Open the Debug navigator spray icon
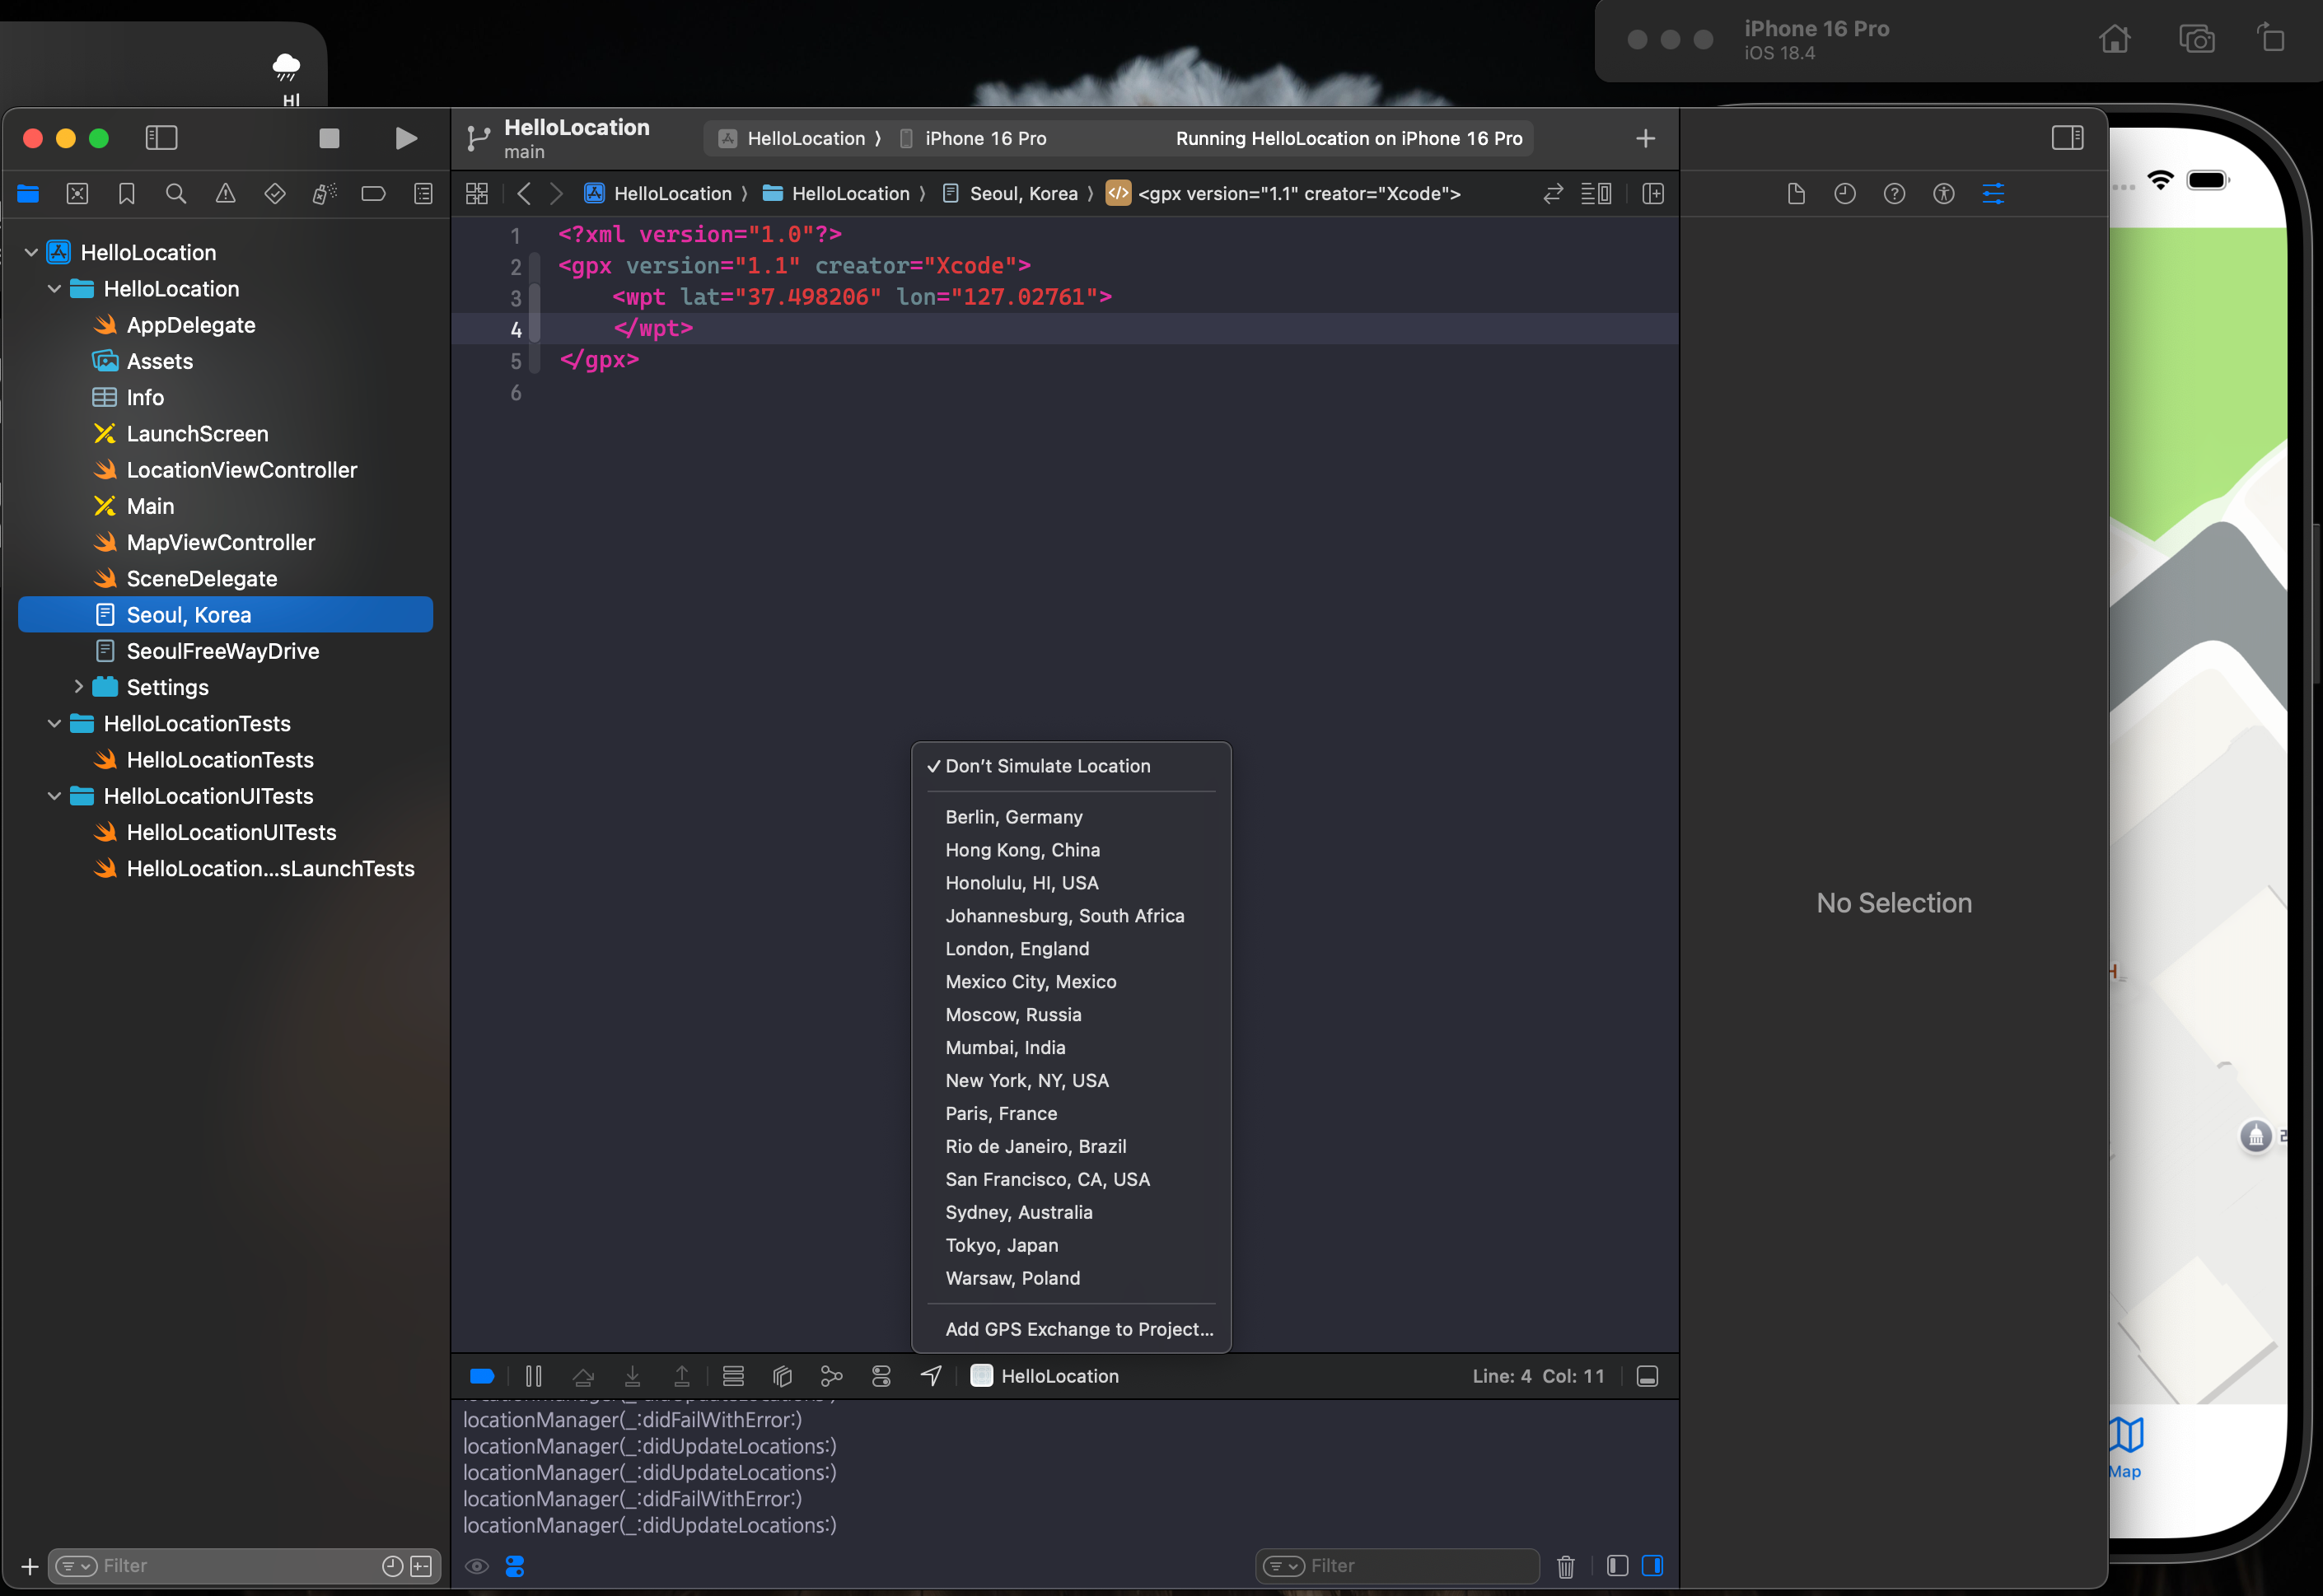The image size is (2323, 1596). (x=324, y=194)
